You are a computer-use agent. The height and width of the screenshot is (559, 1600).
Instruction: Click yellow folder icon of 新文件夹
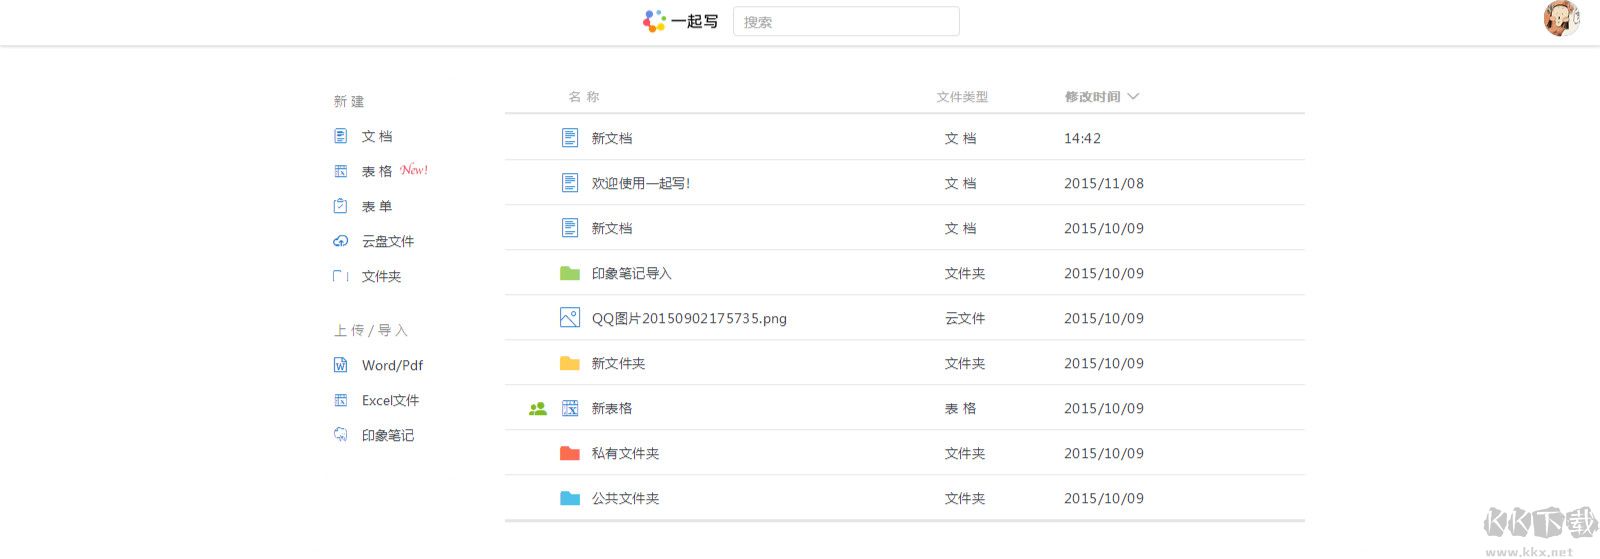570,363
